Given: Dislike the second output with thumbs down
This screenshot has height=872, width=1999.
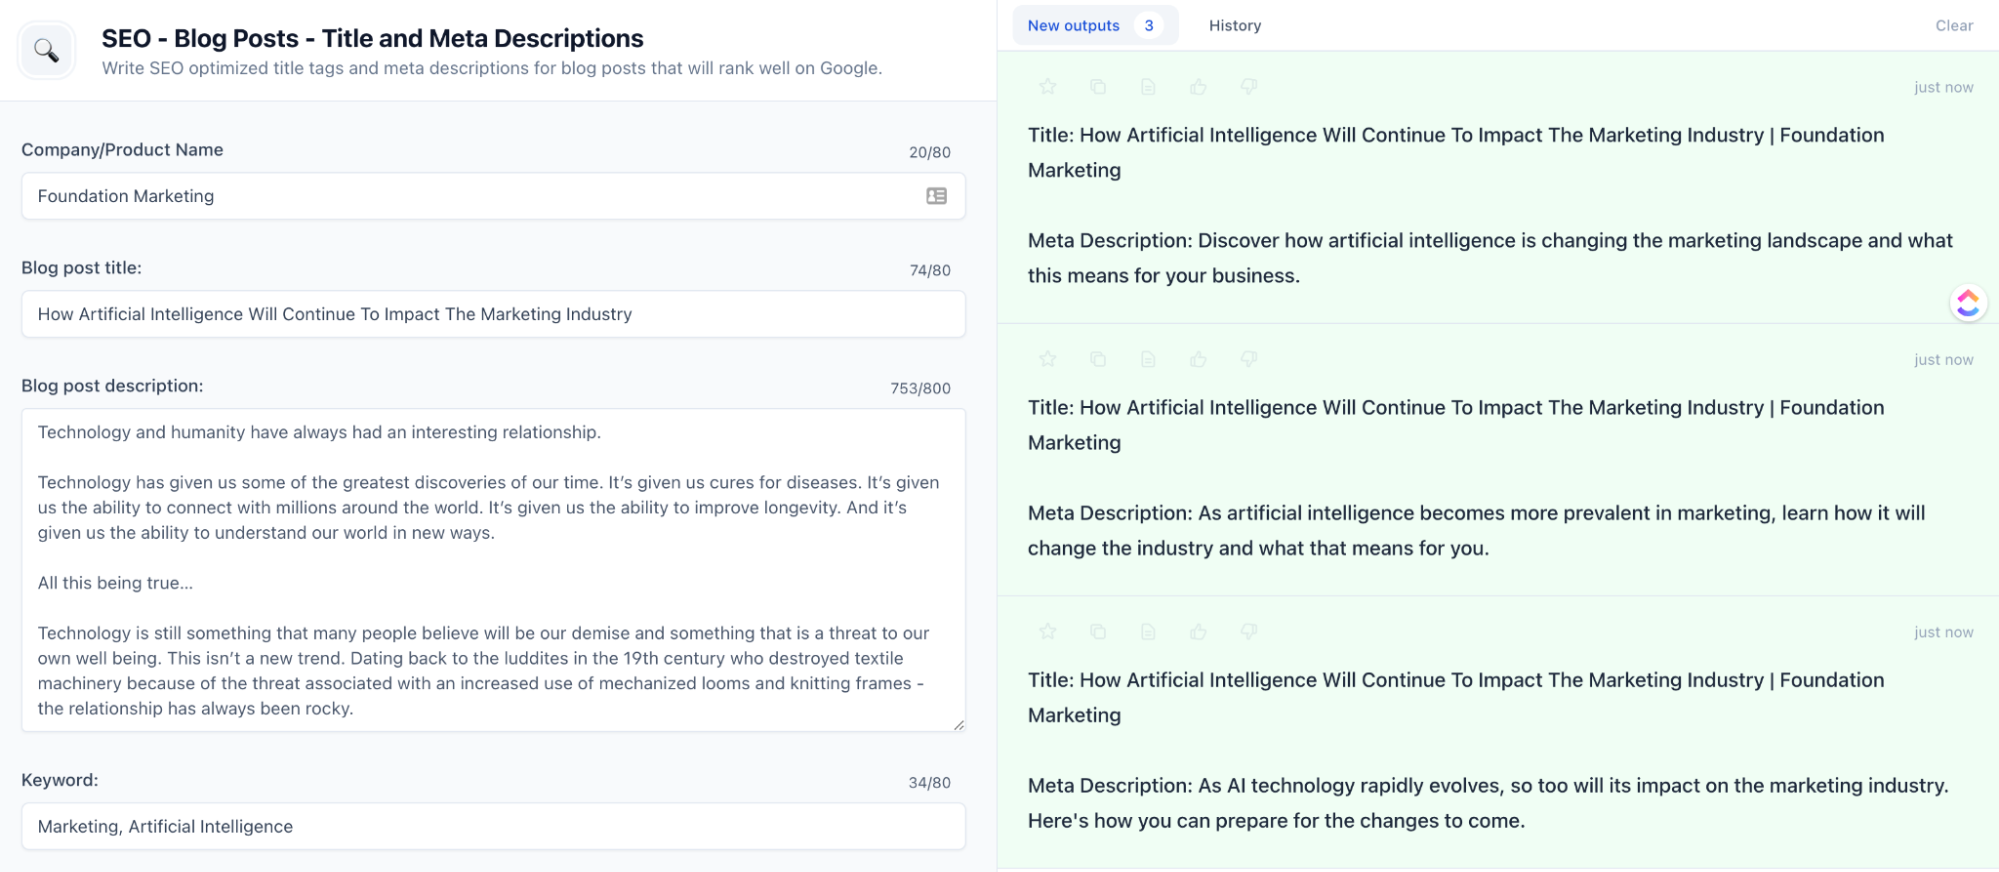Looking at the screenshot, I should [1249, 359].
